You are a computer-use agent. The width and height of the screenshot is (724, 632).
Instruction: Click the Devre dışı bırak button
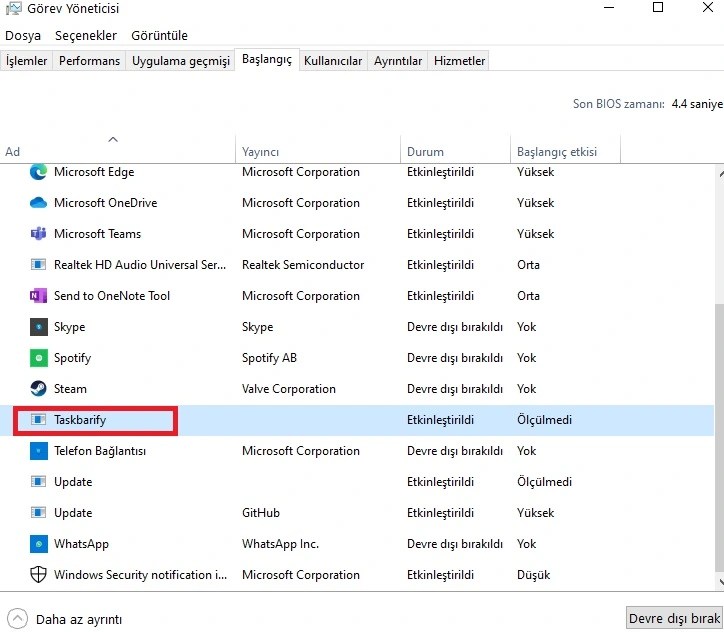point(675,618)
